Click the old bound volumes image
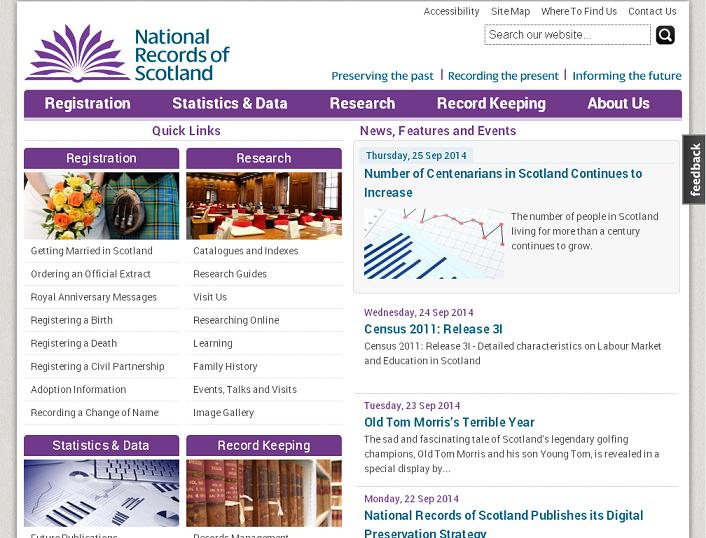706x538 pixels. pyautogui.click(x=264, y=493)
